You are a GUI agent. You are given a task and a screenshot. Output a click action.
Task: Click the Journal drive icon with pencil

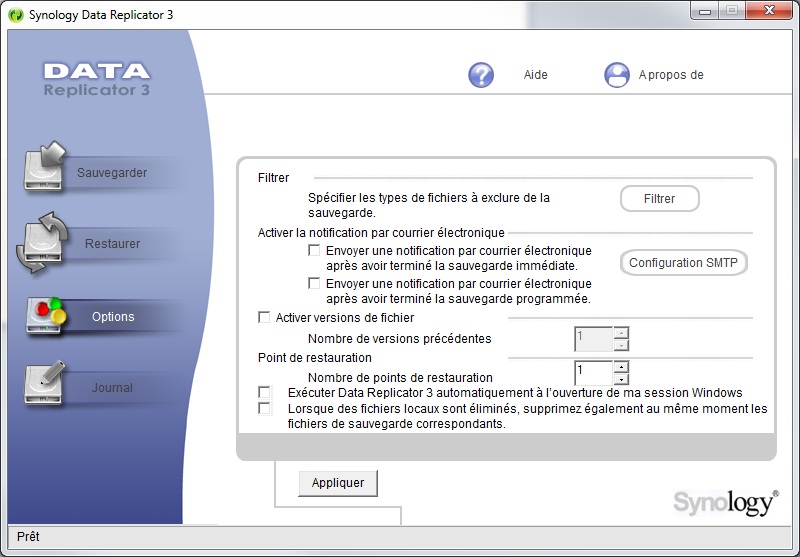pyautogui.click(x=45, y=384)
